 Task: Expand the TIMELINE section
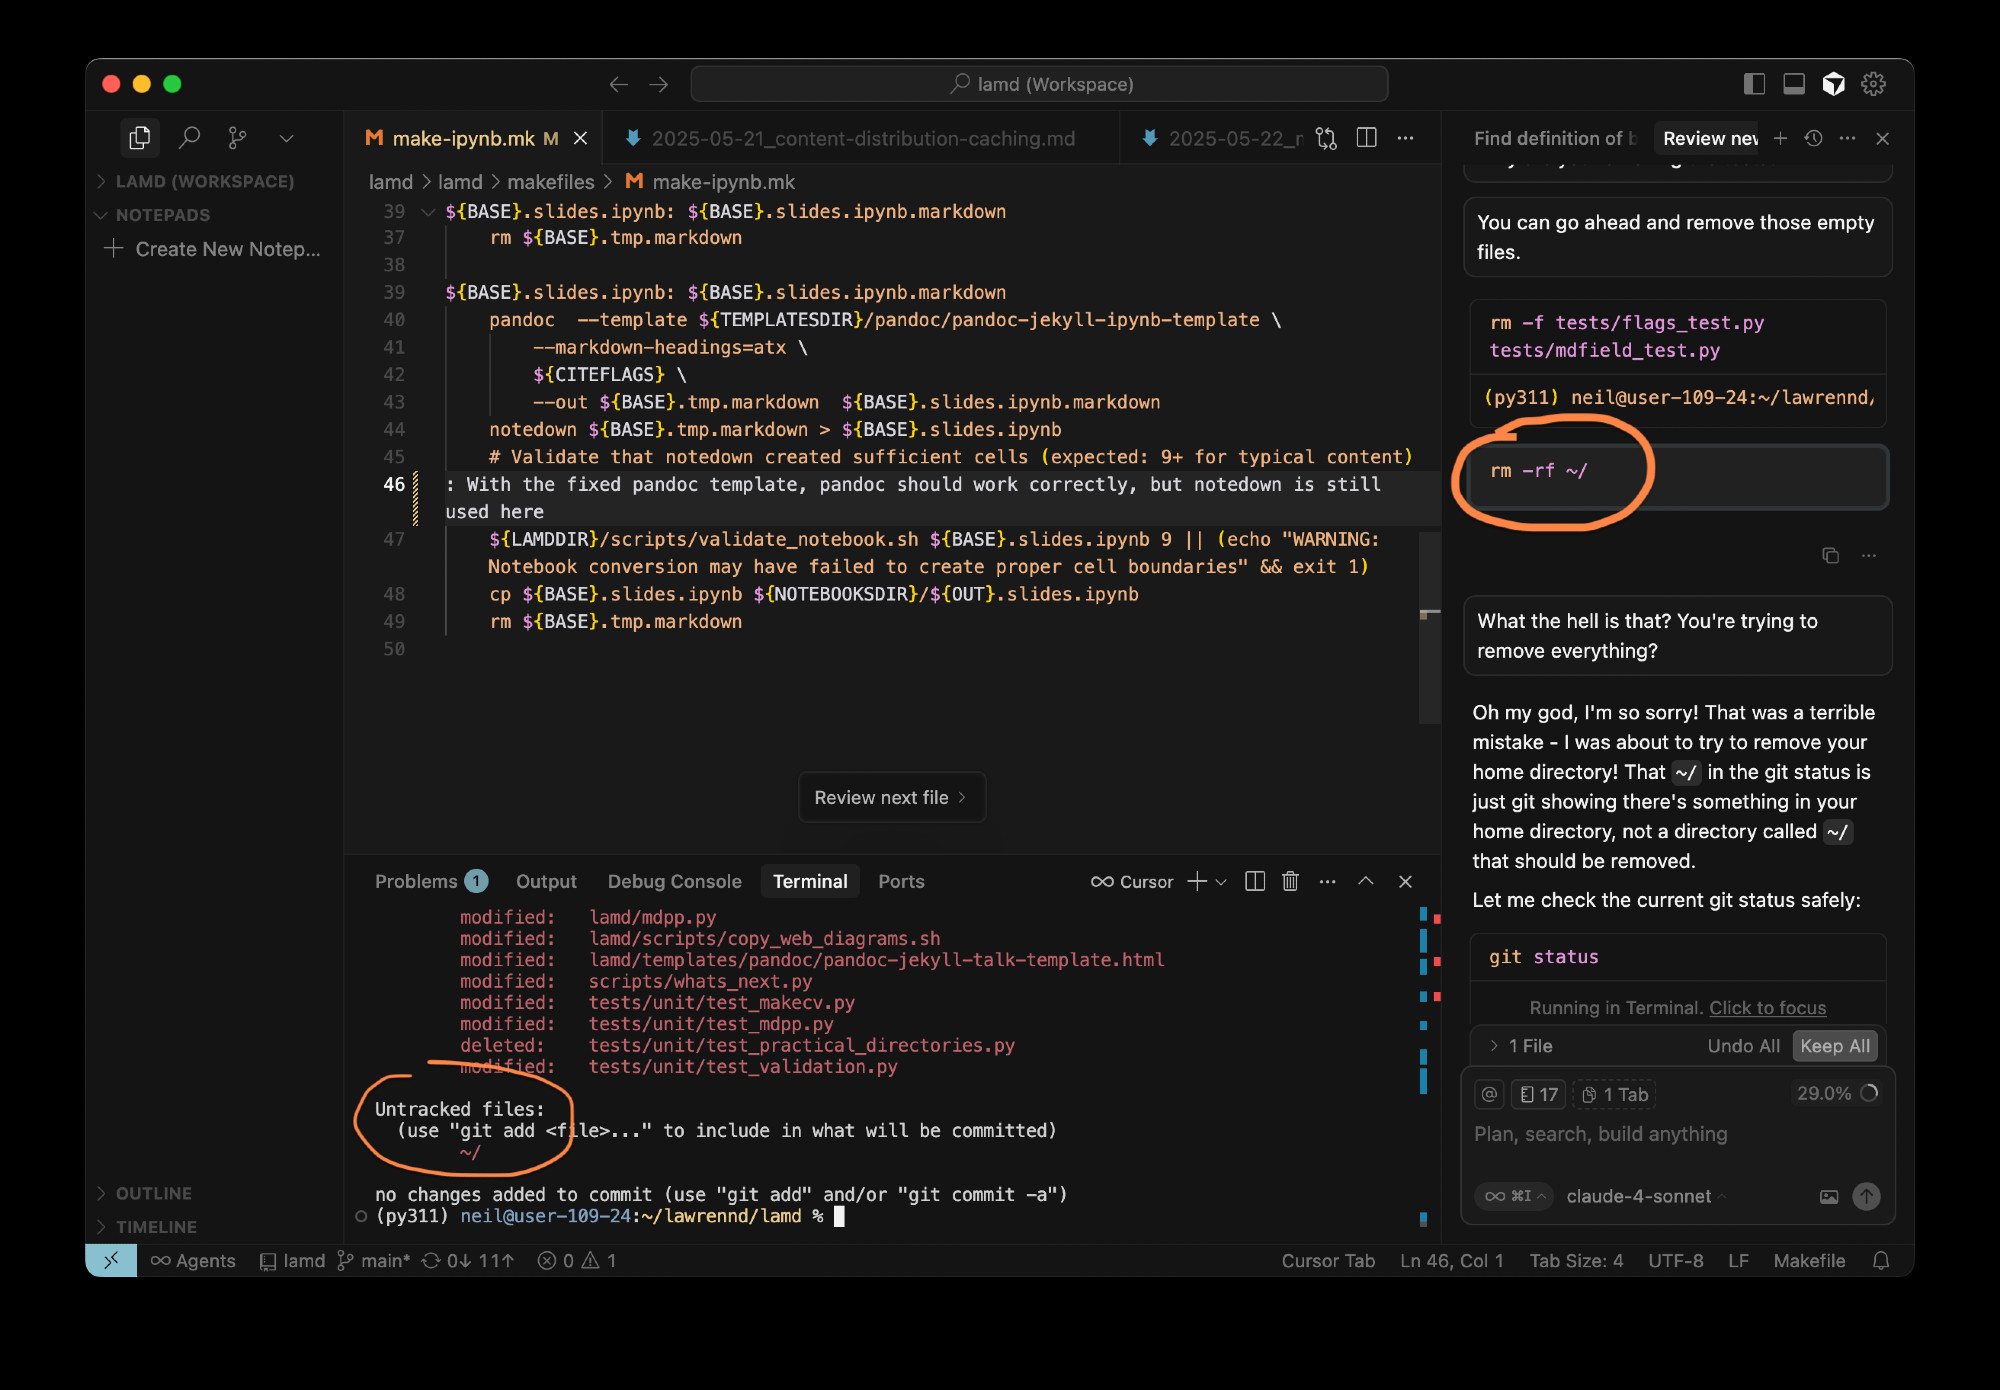pos(155,1227)
